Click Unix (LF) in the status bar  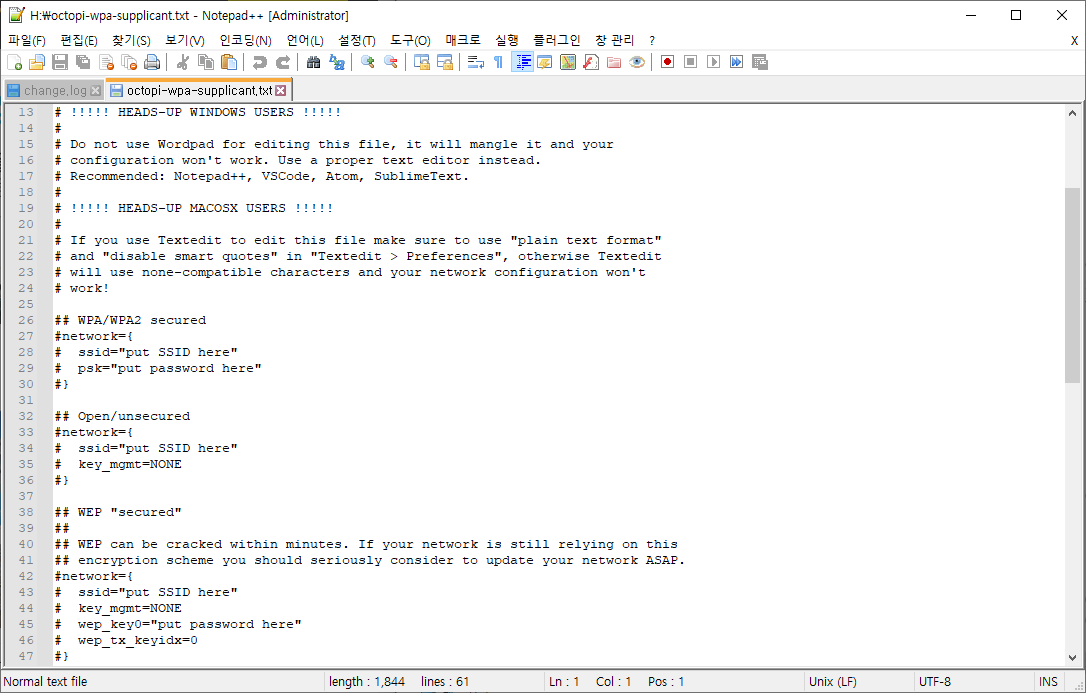[833, 682]
